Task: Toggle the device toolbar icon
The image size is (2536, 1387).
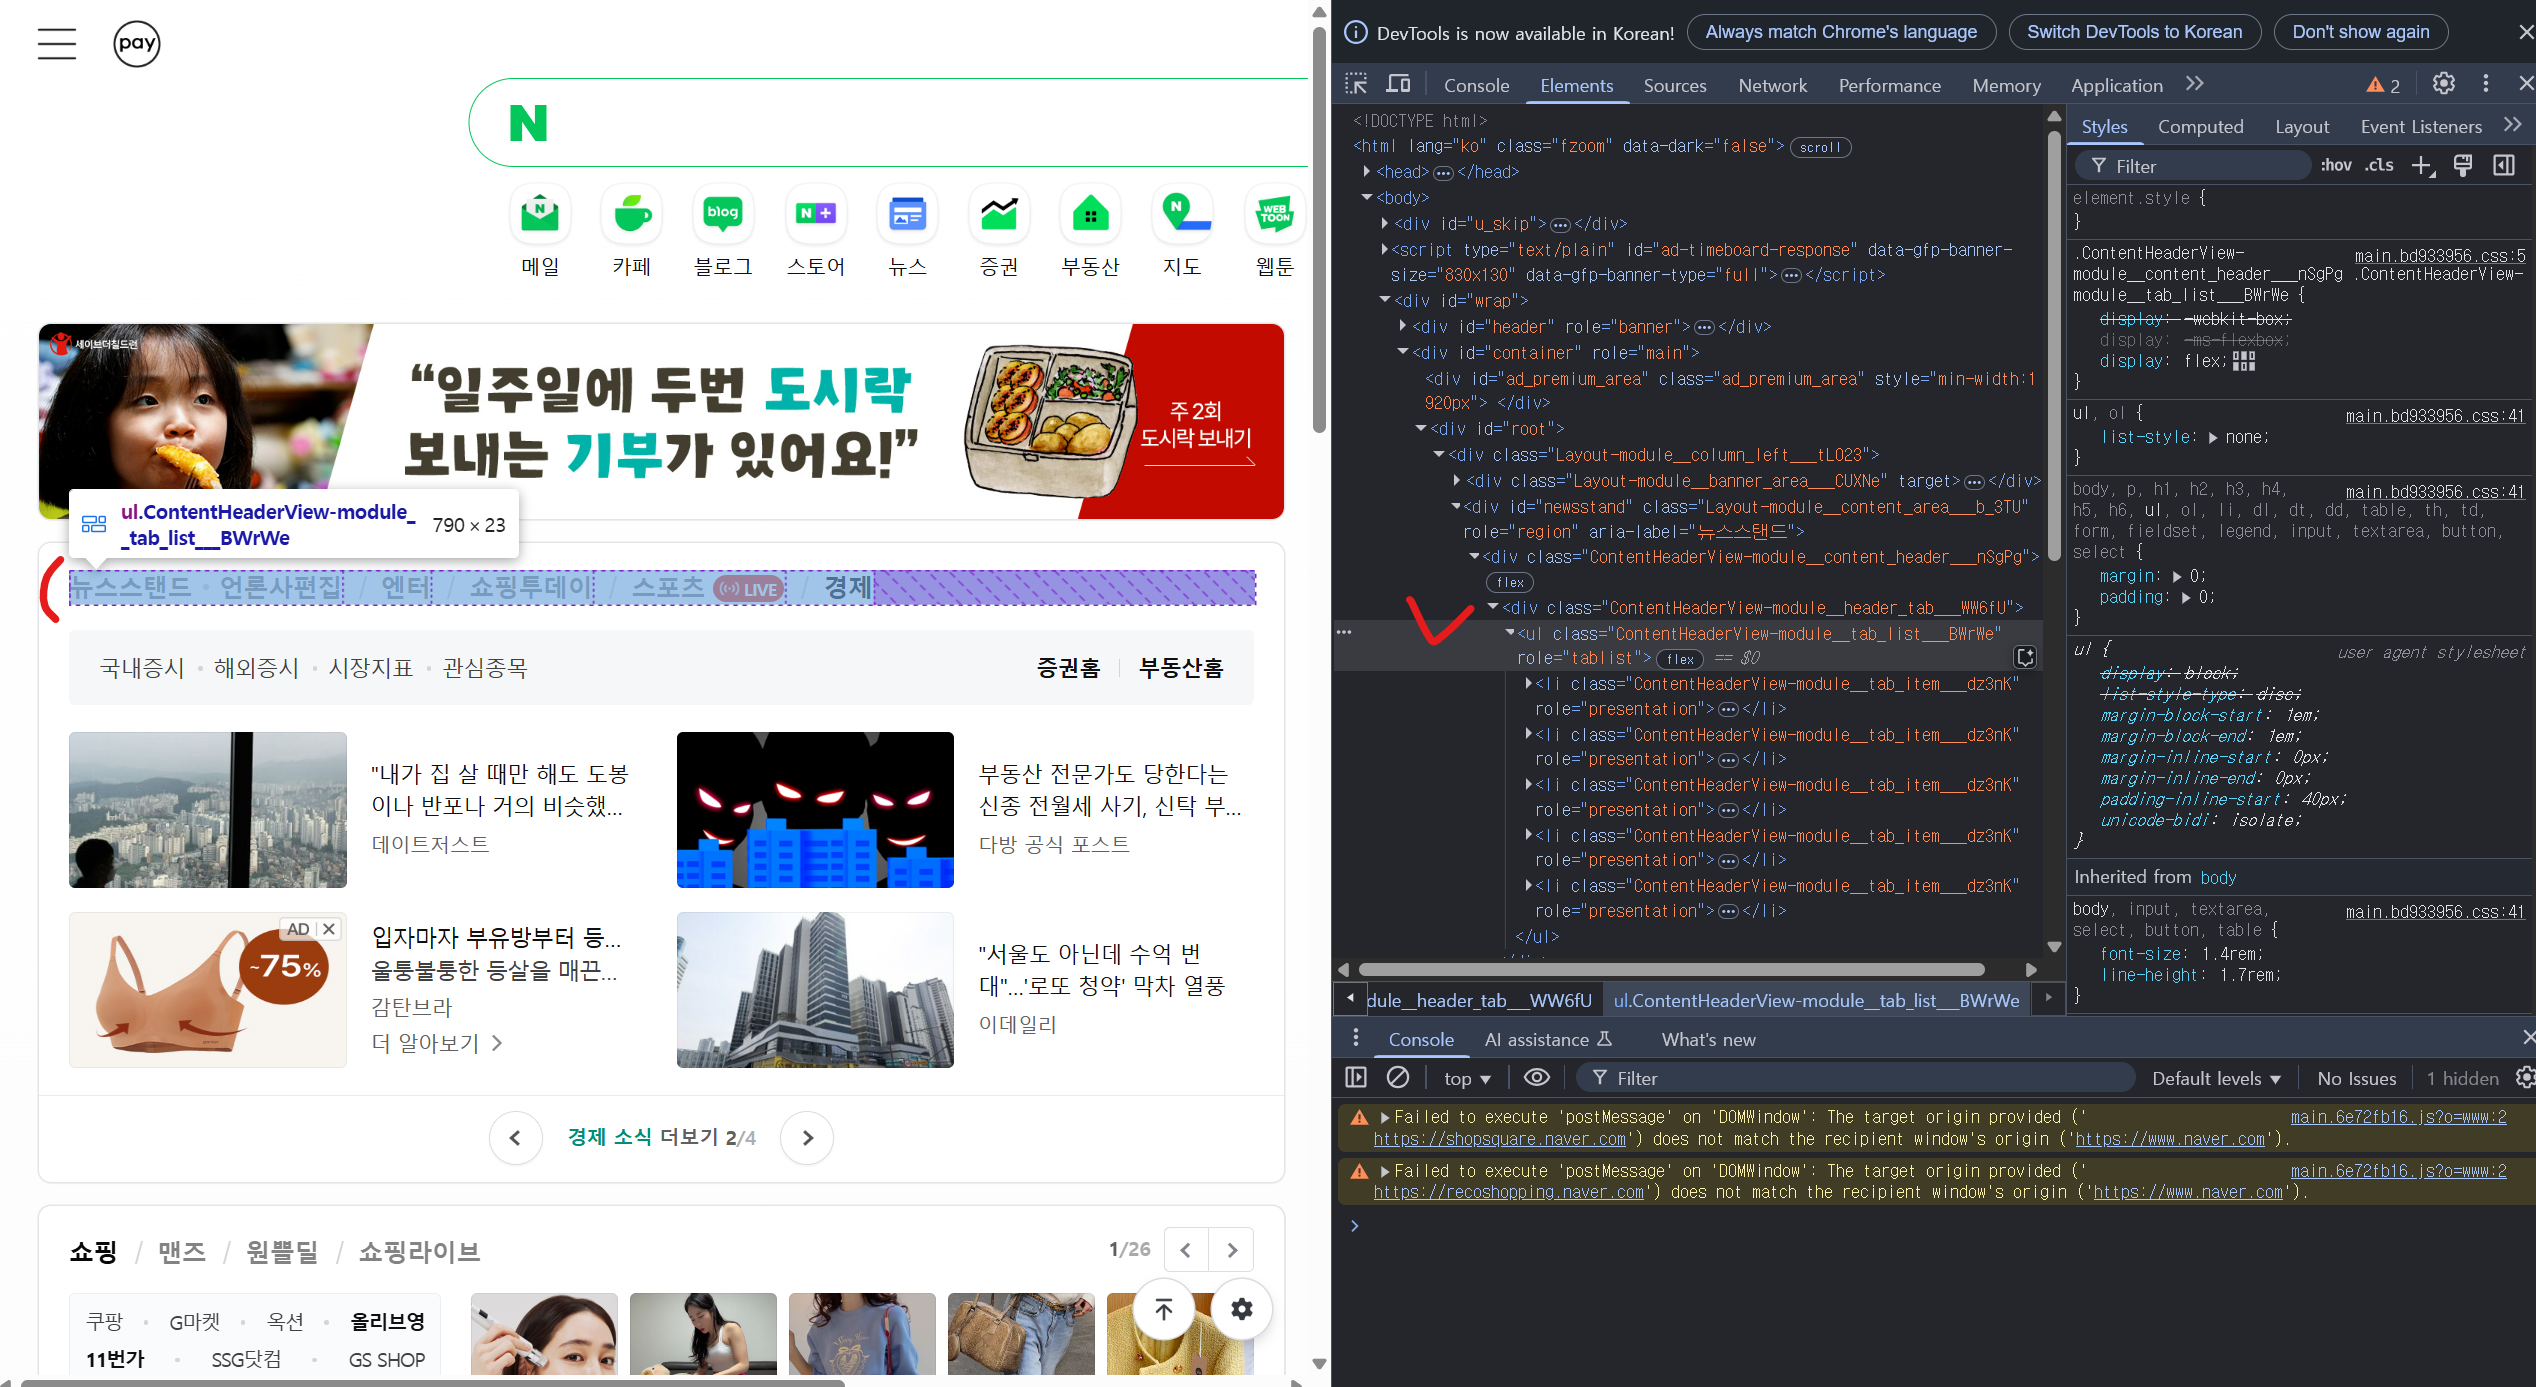Action: pyautogui.click(x=1398, y=85)
